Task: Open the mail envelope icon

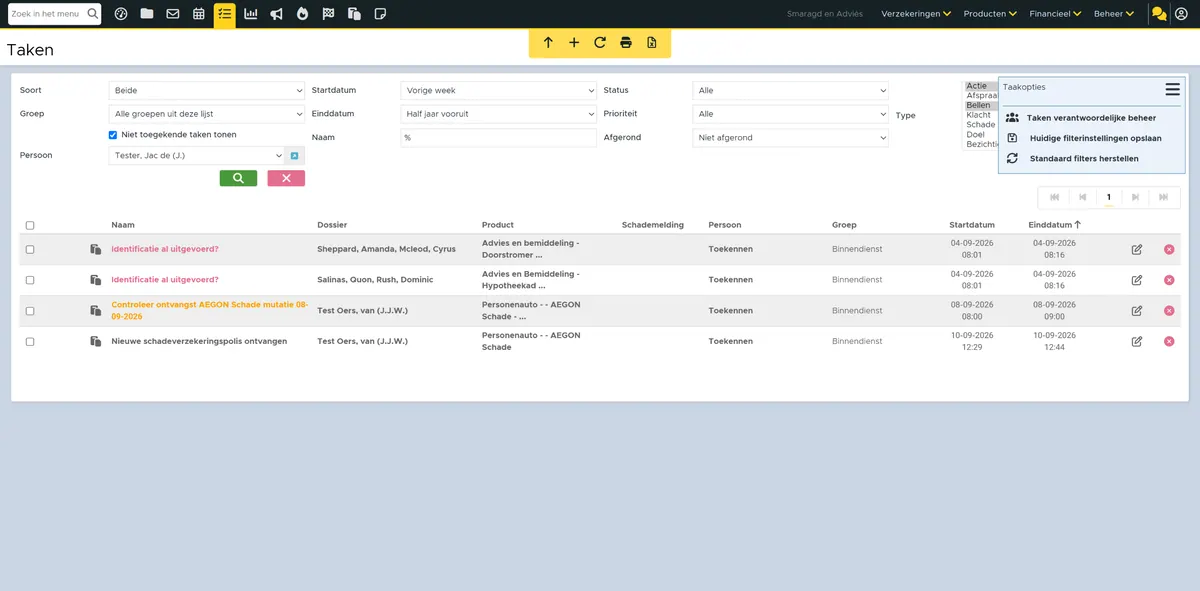Action: coord(173,14)
